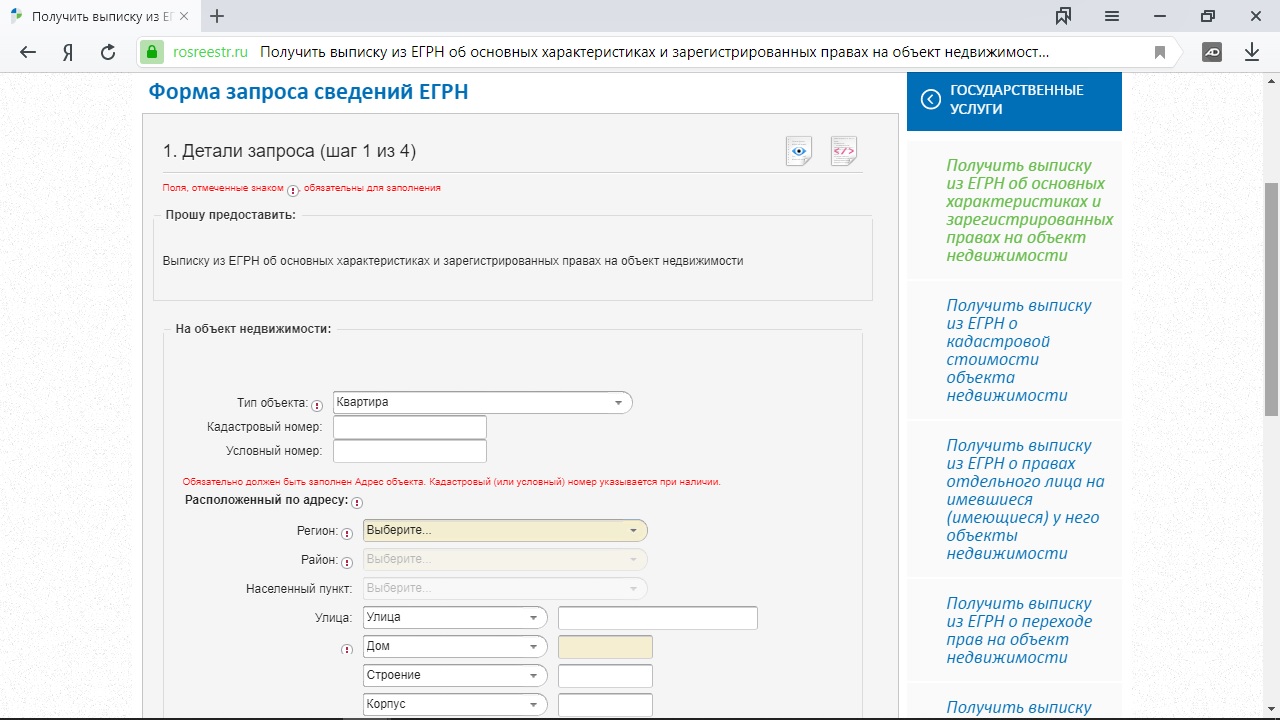
Task: Open the Регион Выберите dropdown
Action: pos(505,530)
